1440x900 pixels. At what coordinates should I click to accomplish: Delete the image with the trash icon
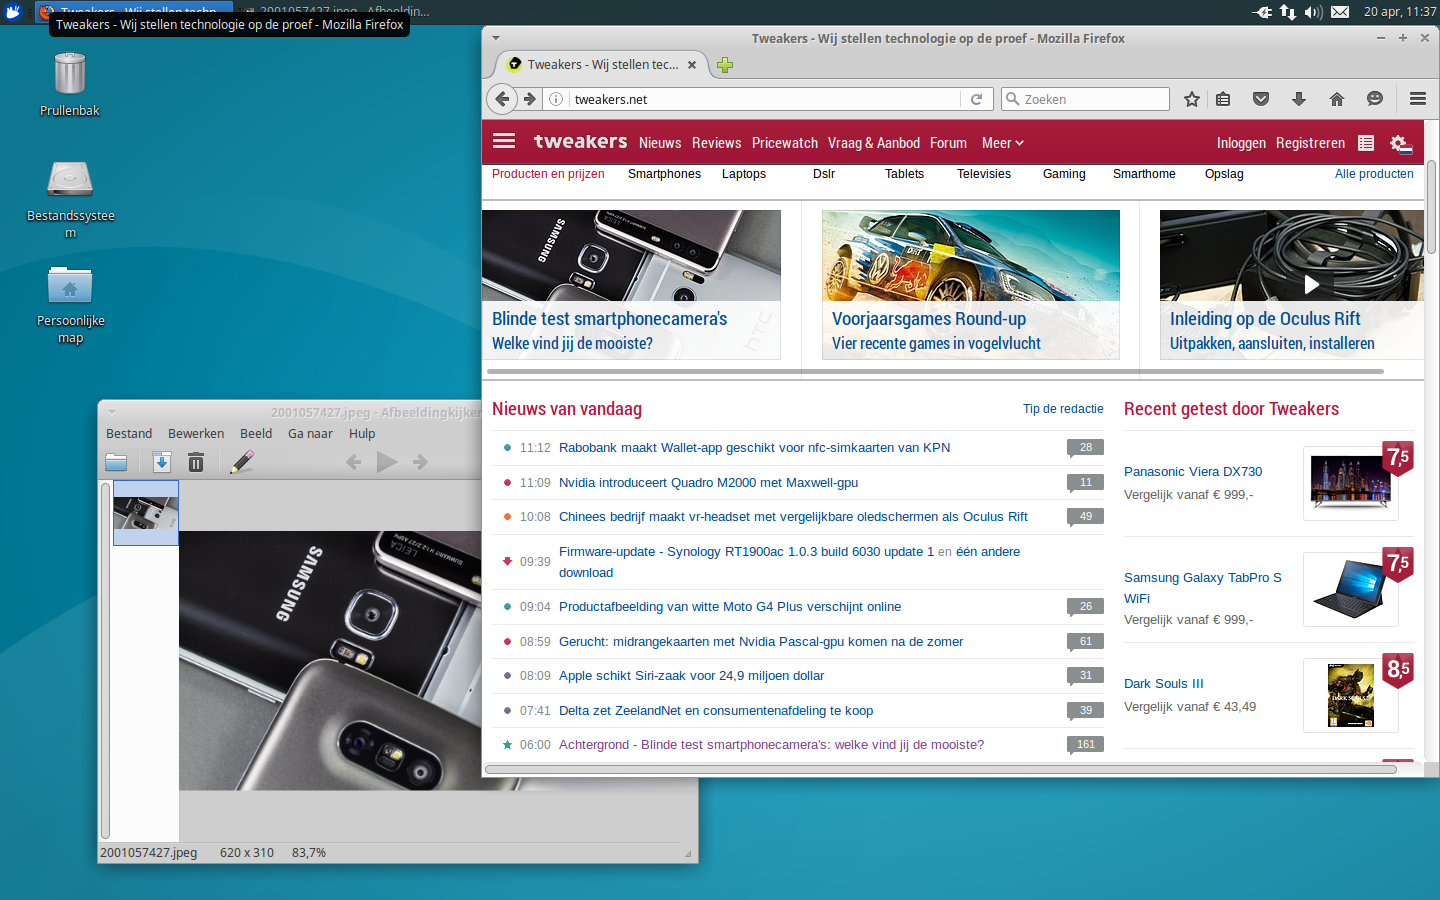pyautogui.click(x=196, y=462)
